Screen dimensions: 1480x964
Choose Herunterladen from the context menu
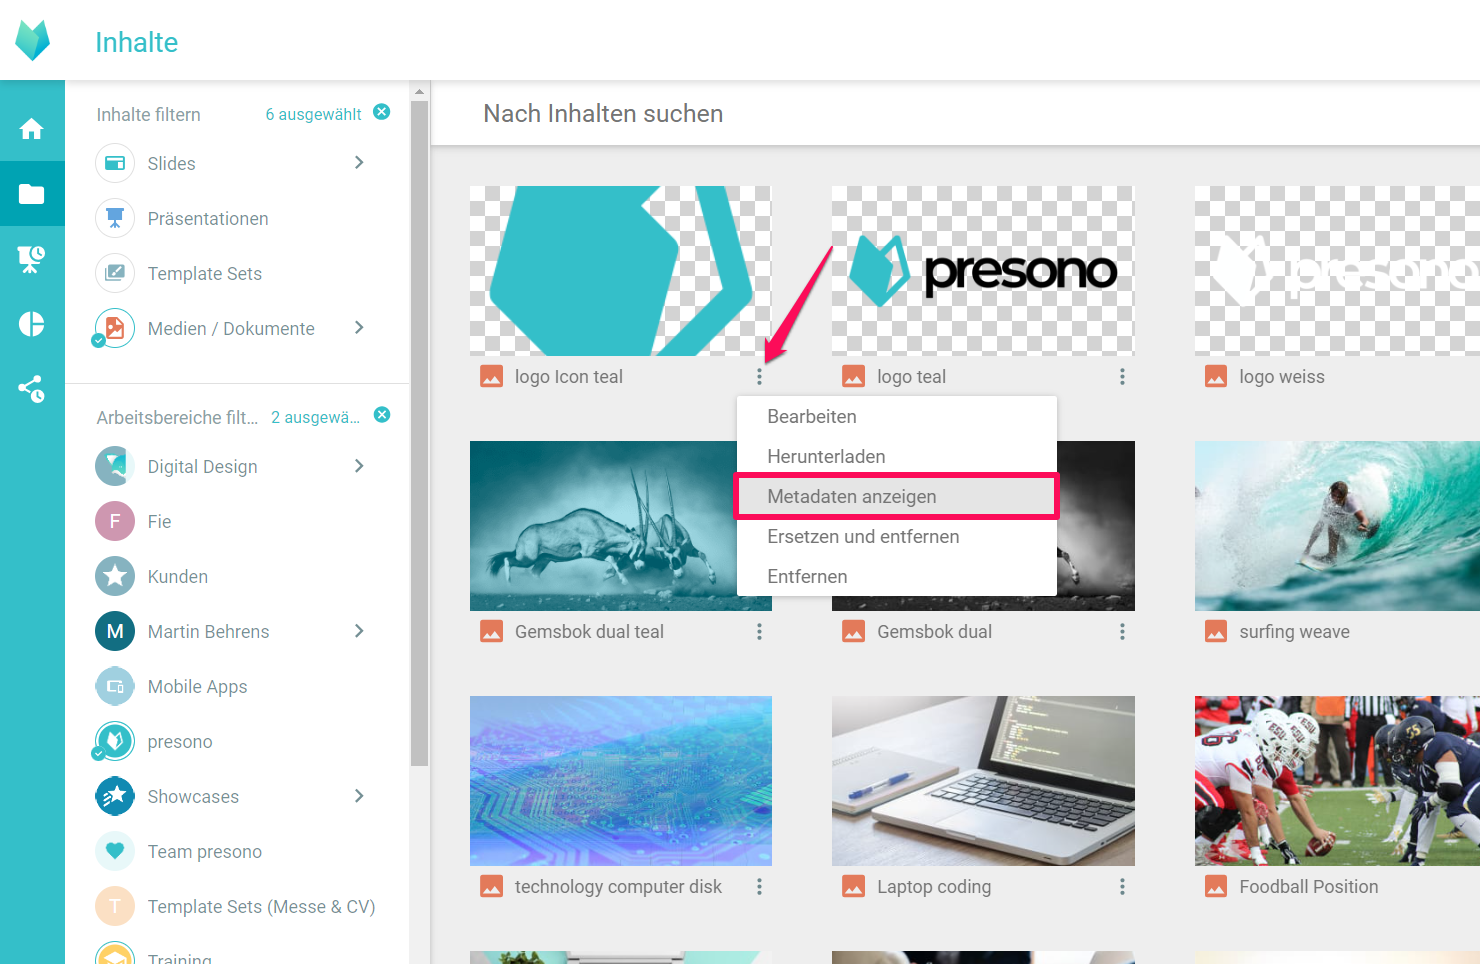(x=897, y=456)
